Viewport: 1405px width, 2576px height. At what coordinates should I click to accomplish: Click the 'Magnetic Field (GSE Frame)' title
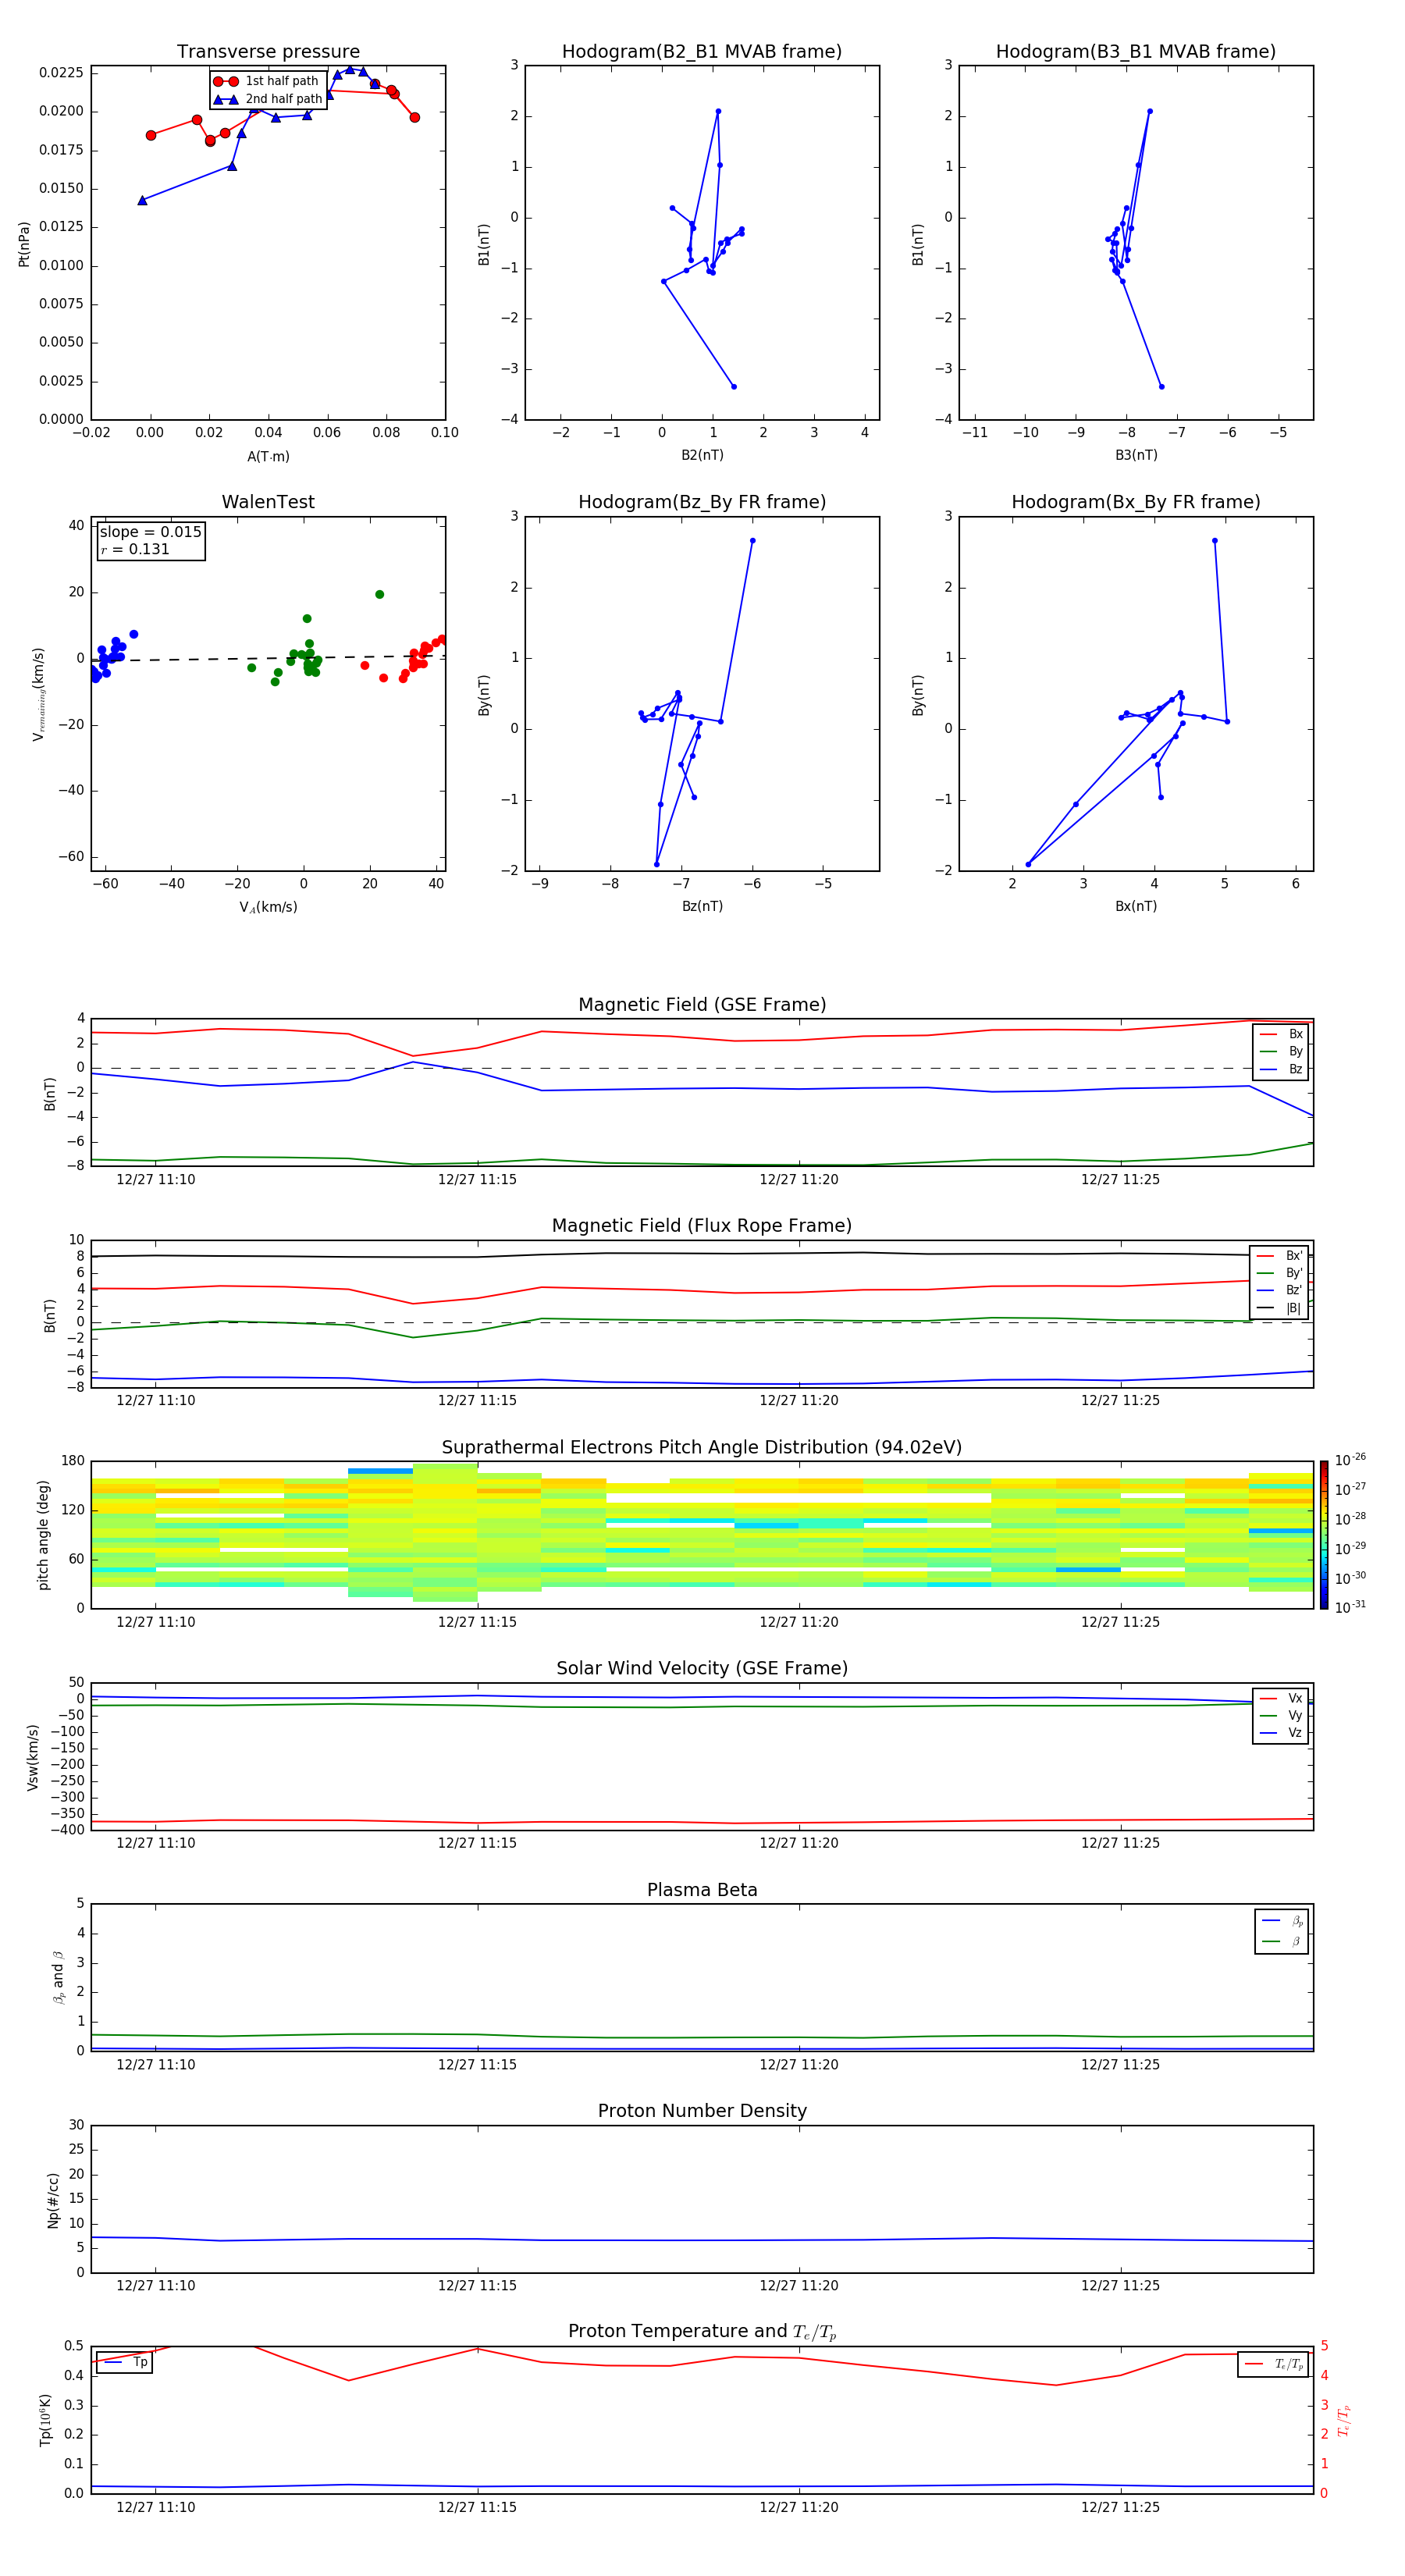[x=702, y=1005]
